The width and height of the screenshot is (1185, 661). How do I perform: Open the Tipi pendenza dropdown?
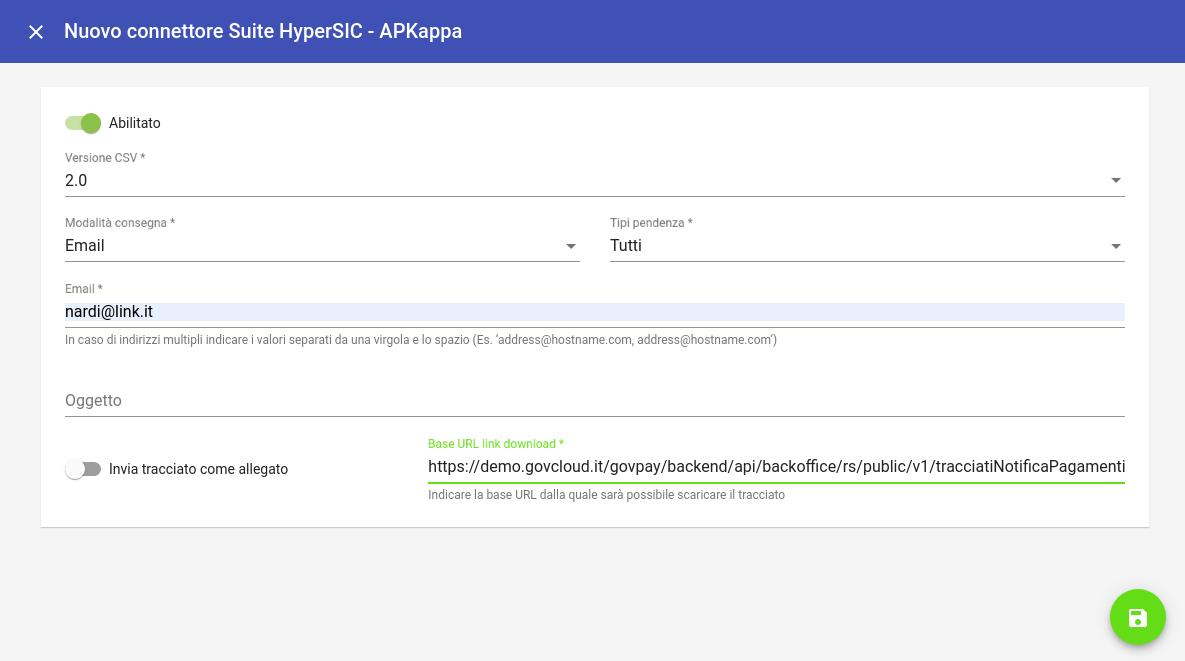[867, 246]
